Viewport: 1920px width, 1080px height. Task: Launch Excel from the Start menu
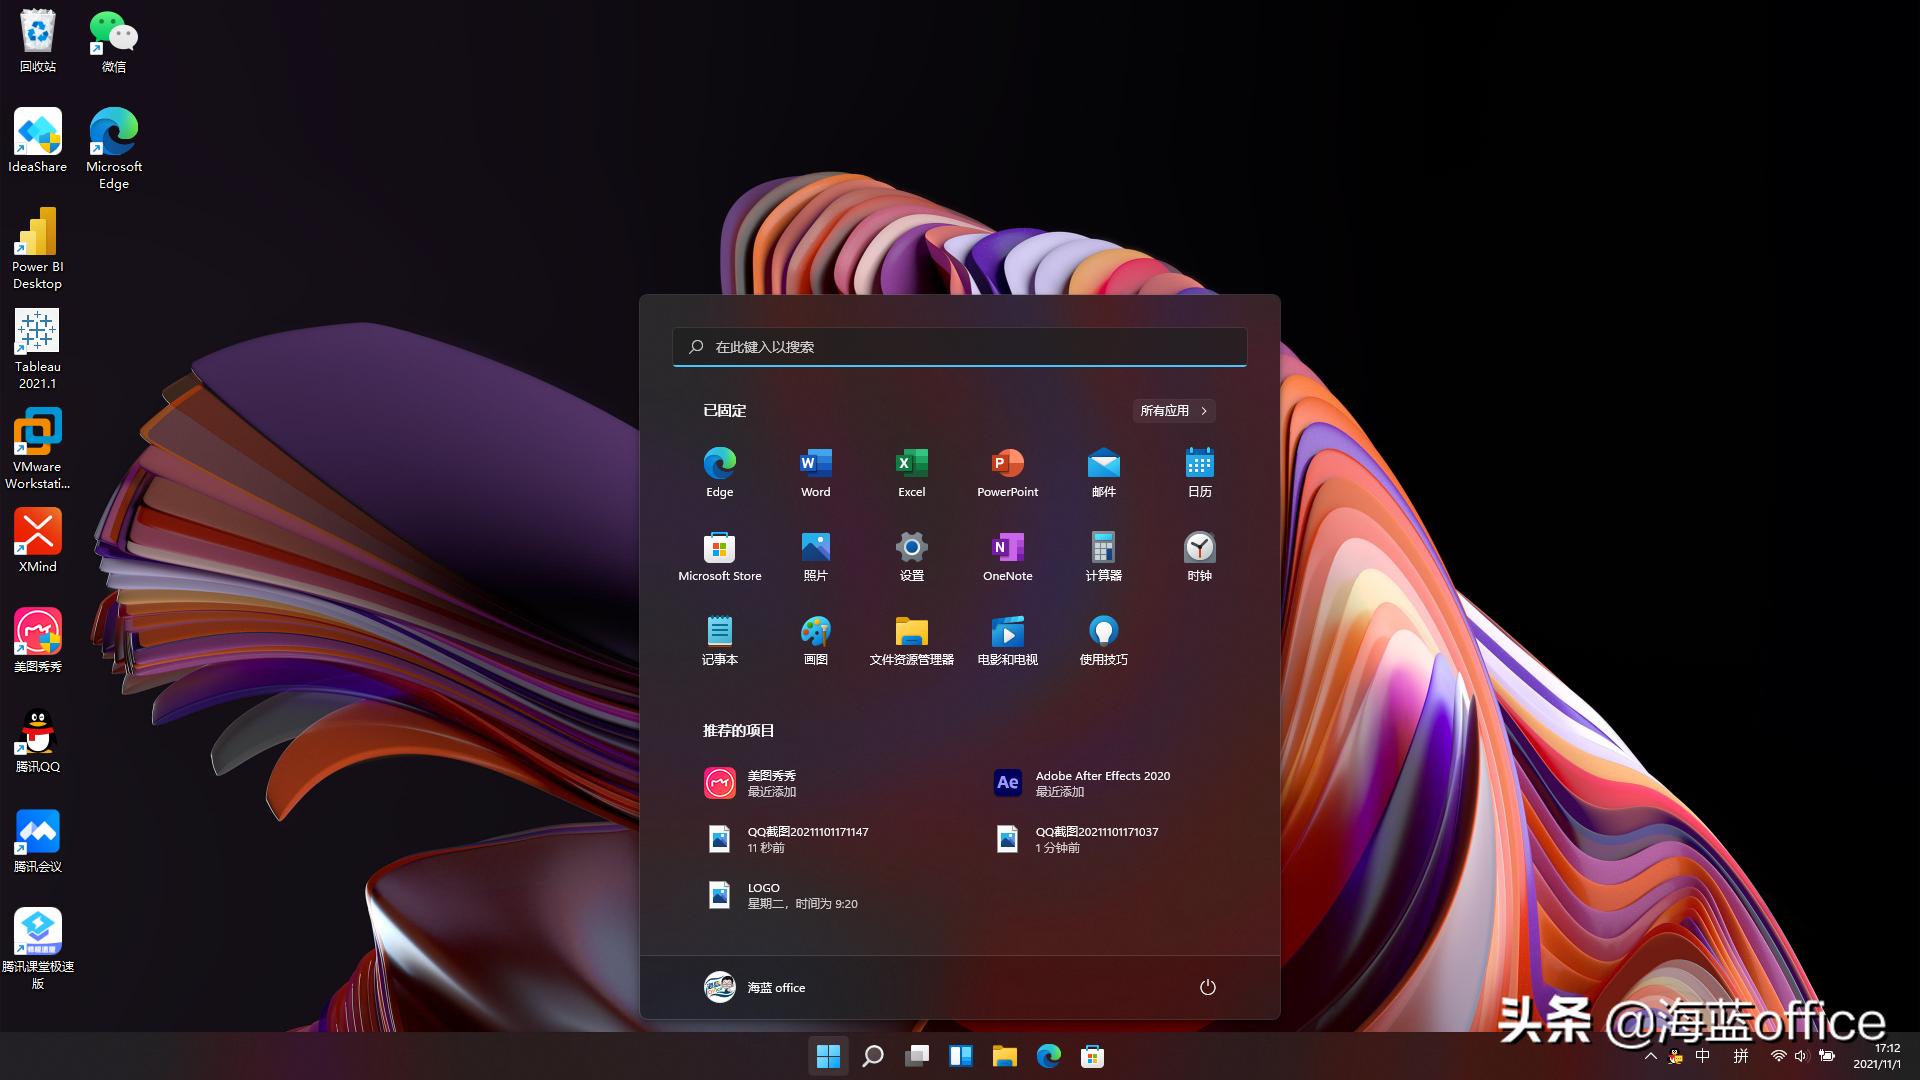(911, 470)
